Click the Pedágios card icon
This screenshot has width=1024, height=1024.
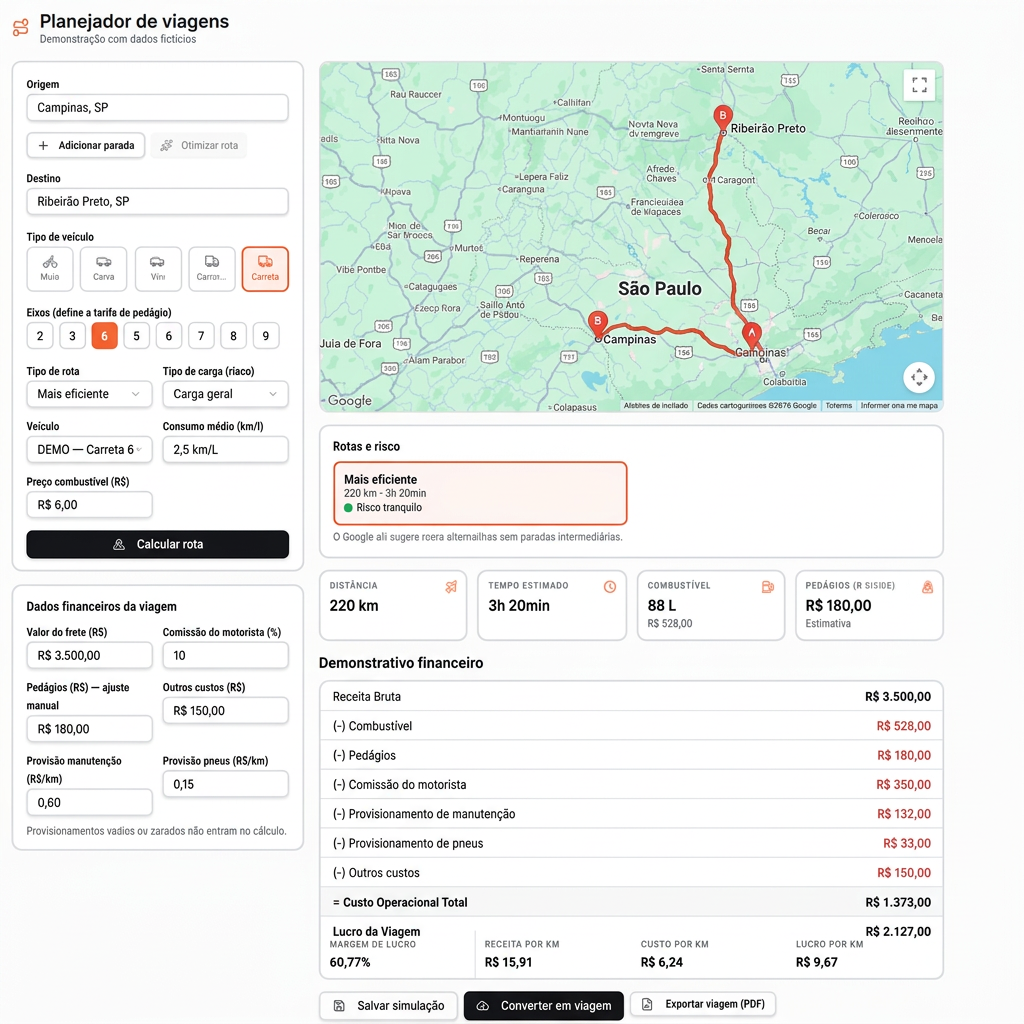tap(927, 586)
